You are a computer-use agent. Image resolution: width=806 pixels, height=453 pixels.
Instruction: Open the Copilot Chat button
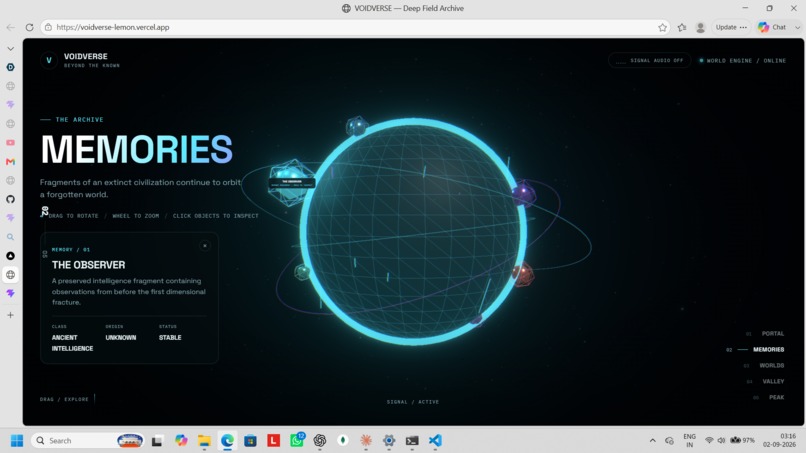tap(773, 27)
